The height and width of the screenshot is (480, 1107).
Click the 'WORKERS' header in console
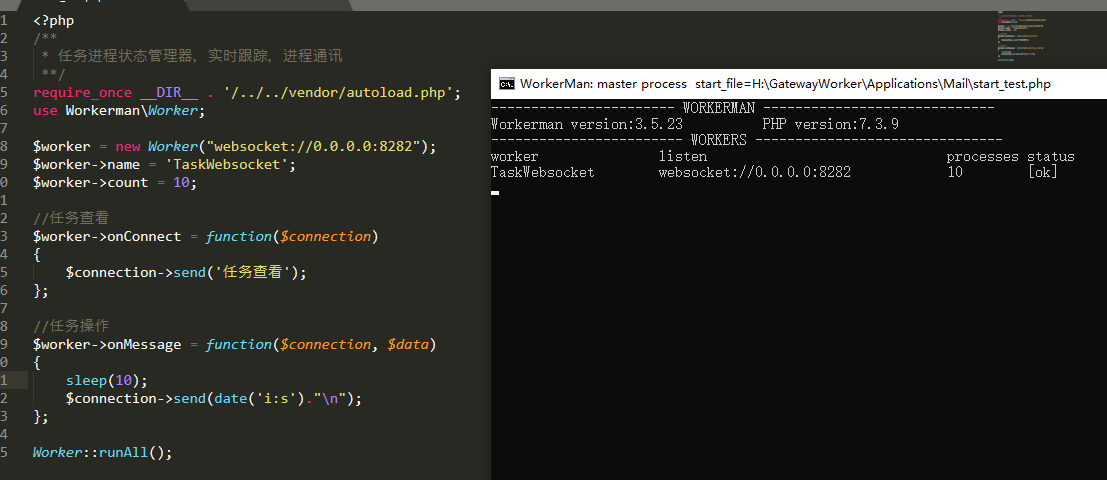pos(719,140)
